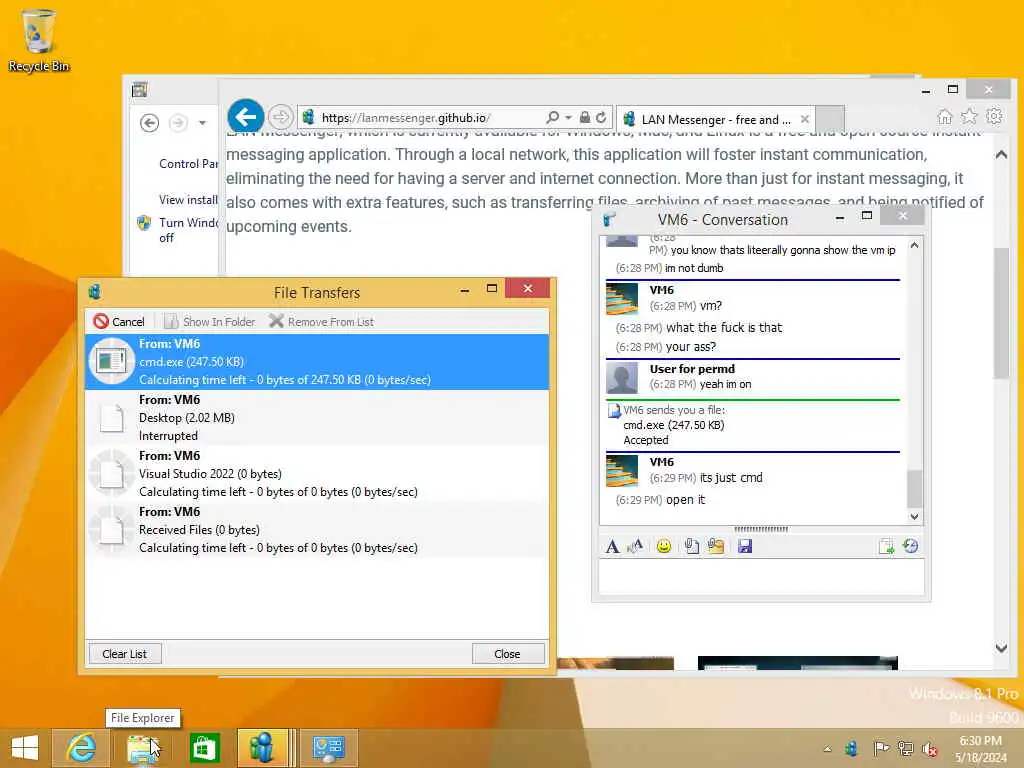The width and height of the screenshot is (1024, 768).
Task: Click the Control Panel window Back arrow
Action: [150, 123]
